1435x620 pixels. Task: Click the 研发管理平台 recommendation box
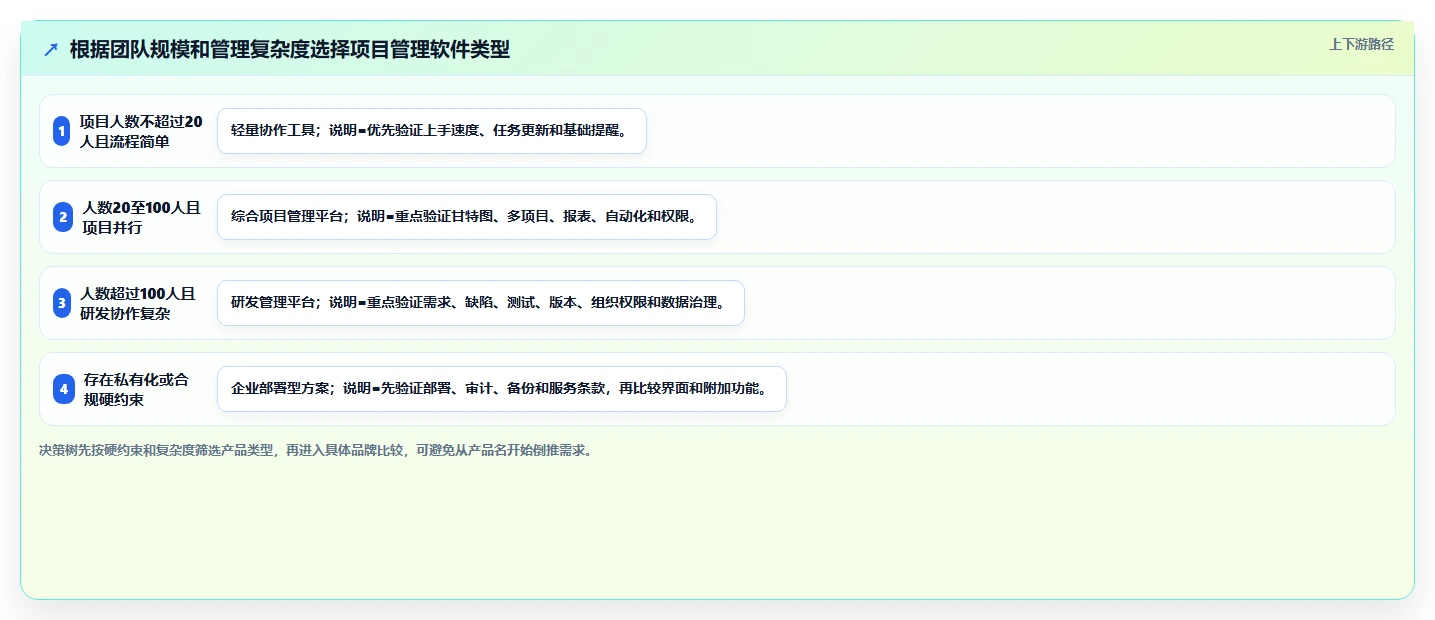pyautogui.click(x=481, y=303)
